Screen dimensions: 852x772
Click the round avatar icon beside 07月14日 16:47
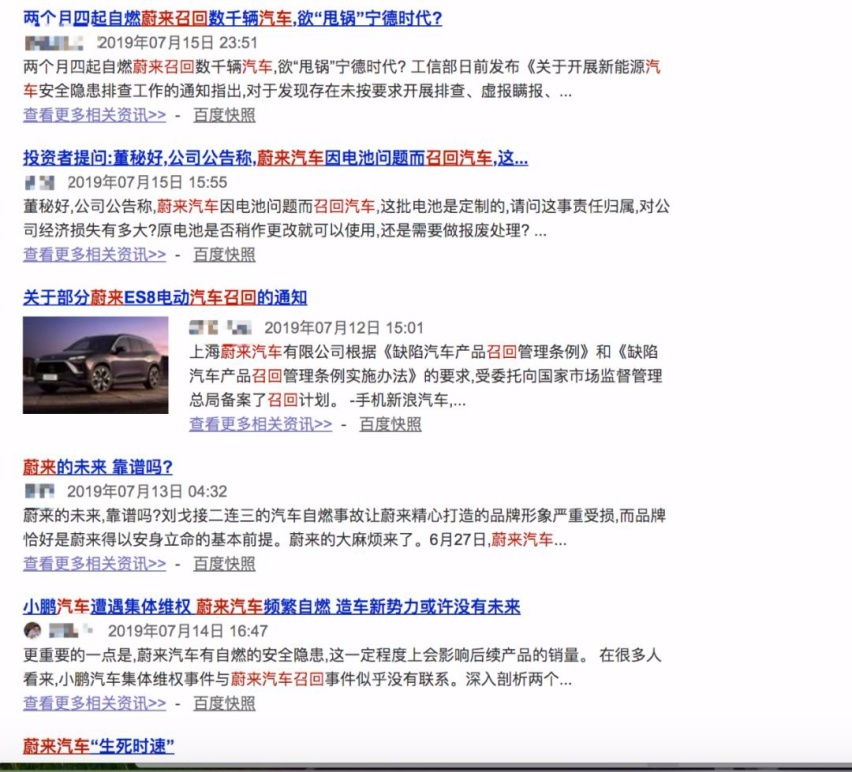pyautogui.click(x=33, y=630)
